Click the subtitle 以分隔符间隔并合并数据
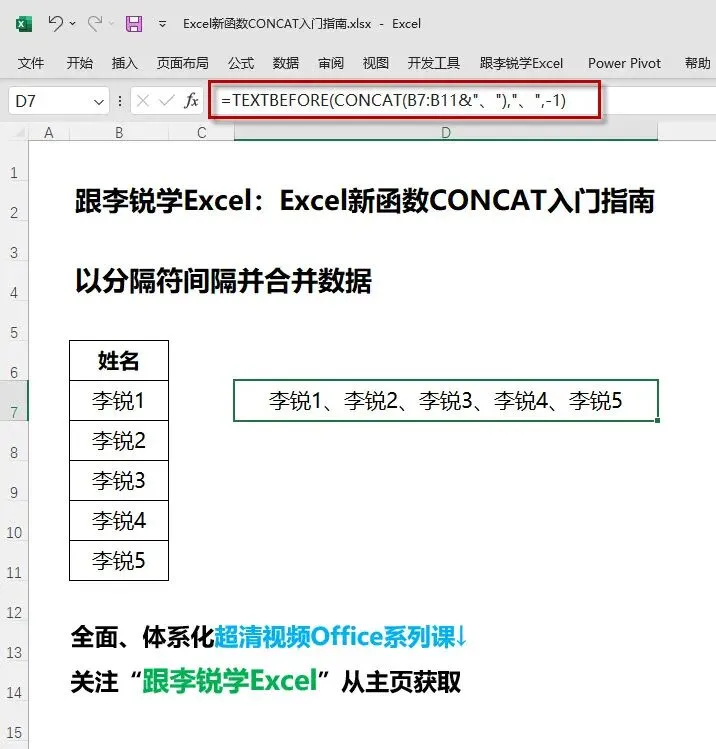 (x=223, y=280)
